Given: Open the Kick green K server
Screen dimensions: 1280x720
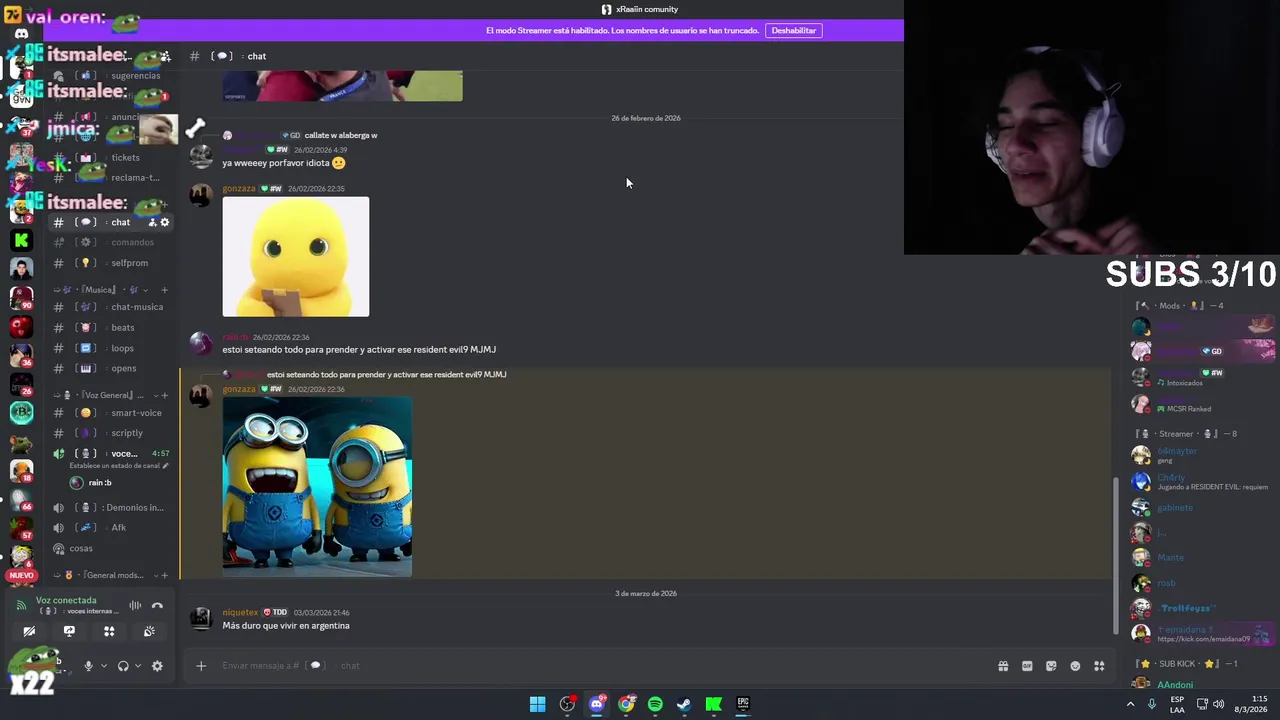Looking at the screenshot, I should [21, 241].
